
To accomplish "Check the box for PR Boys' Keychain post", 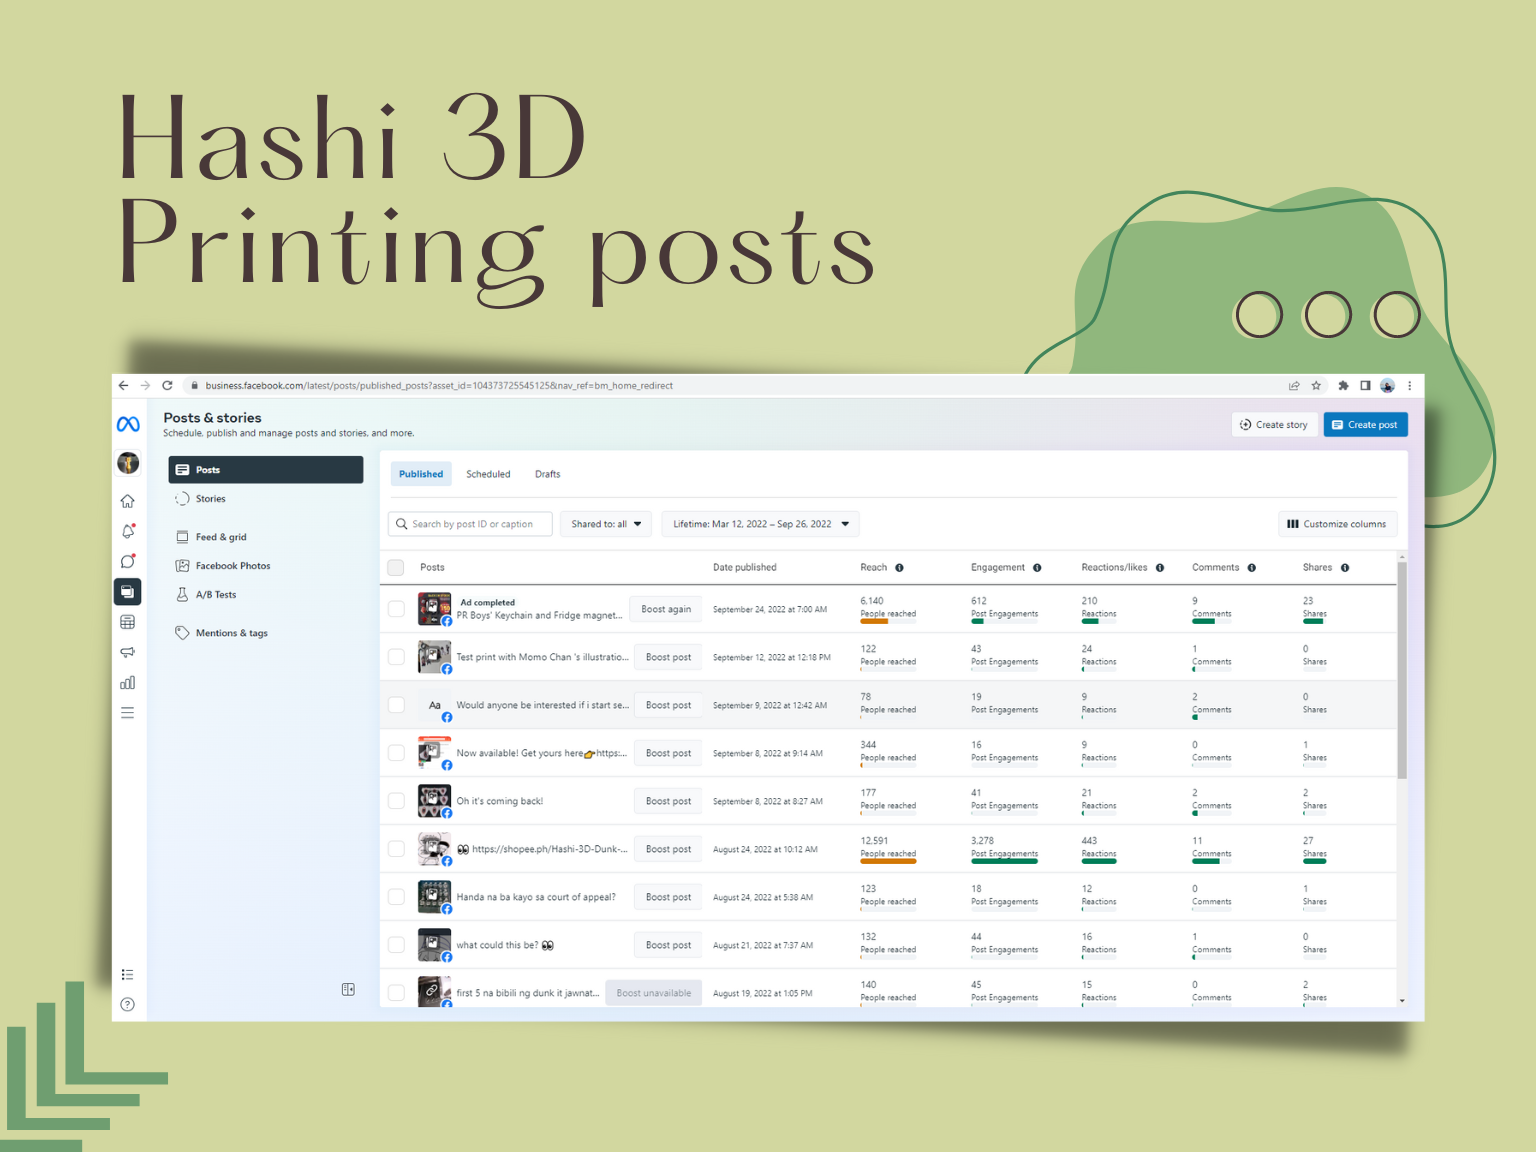I will (x=396, y=609).
